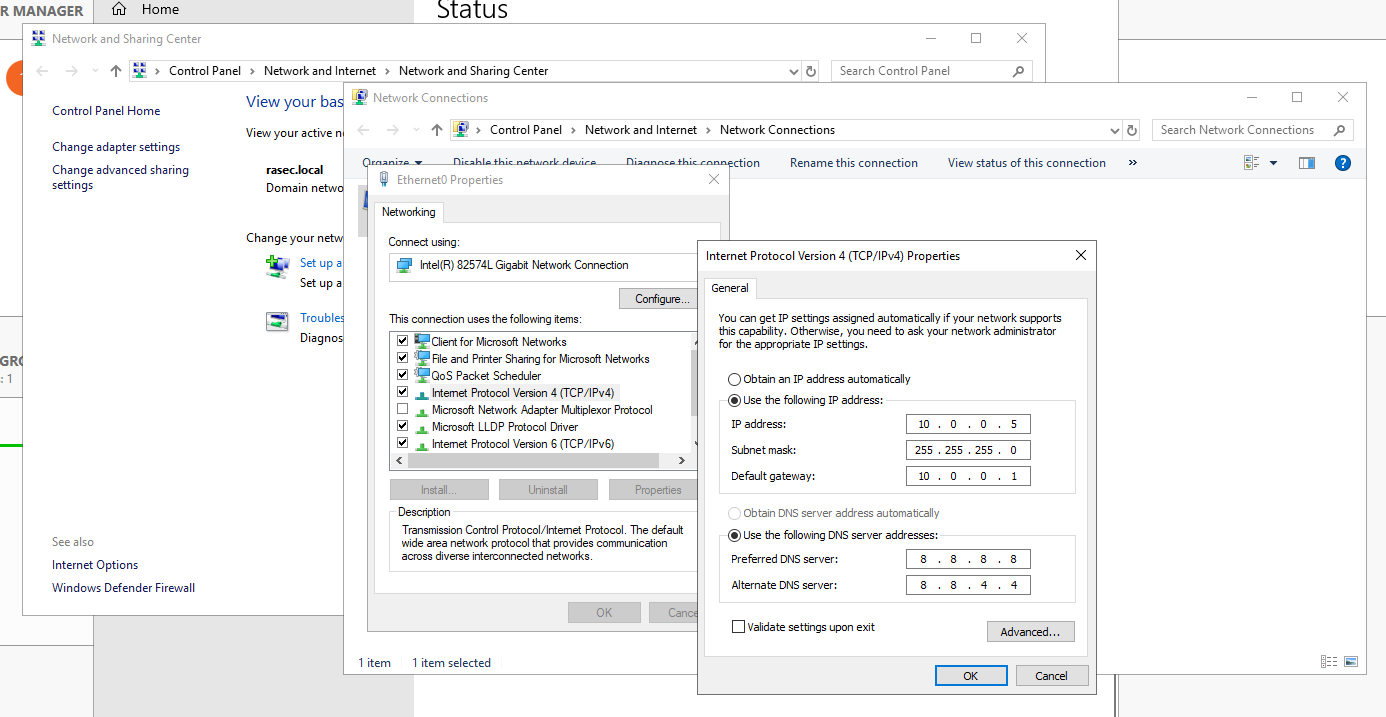Open recent locations dropdown in Network and Sharing Center

pos(95,71)
